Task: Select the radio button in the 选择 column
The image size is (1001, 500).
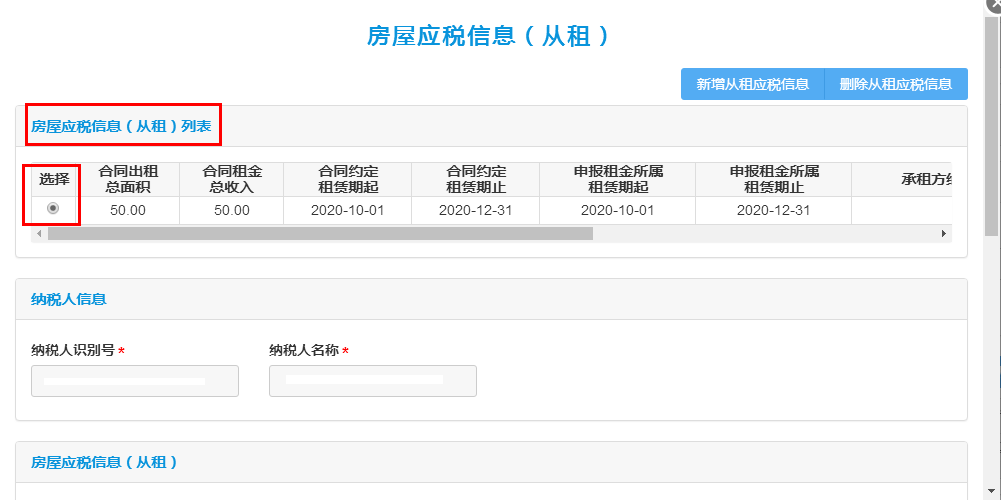Action: point(53,209)
